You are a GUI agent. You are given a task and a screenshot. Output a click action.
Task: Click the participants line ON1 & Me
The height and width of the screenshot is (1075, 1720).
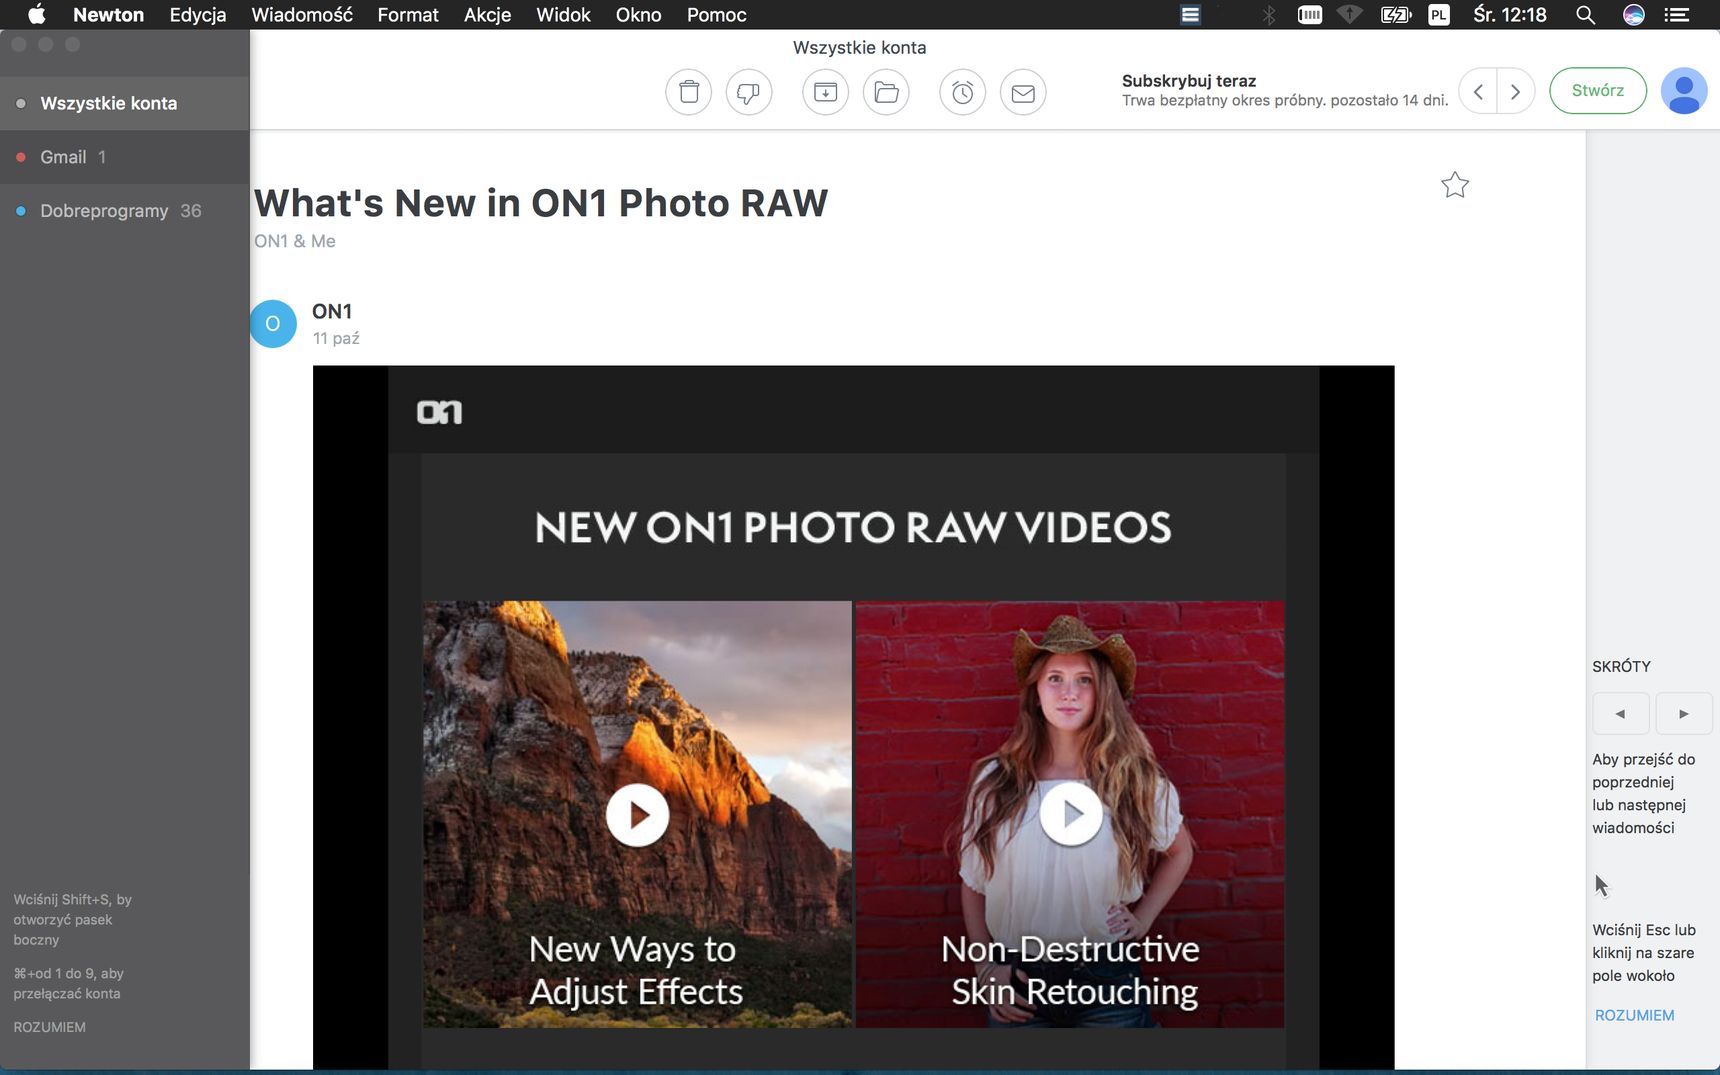tap(295, 241)
